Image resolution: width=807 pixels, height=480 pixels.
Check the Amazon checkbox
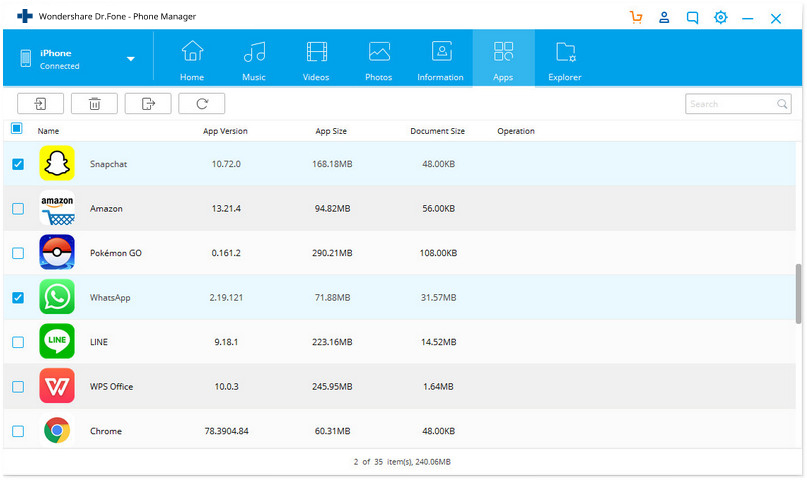[x=18, y=208]
